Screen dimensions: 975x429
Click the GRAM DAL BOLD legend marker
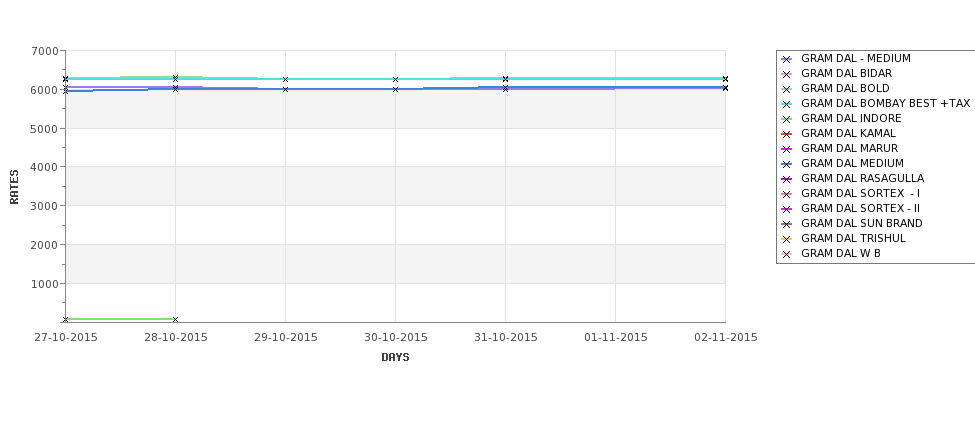coord(786,89)
